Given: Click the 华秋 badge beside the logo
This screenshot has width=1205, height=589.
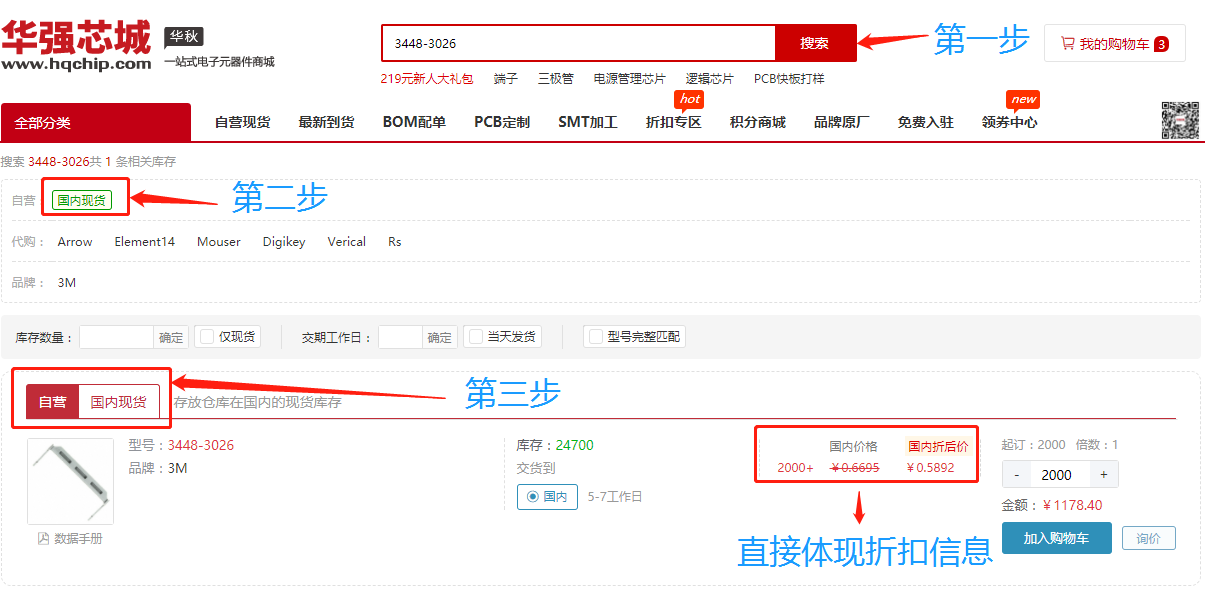Looking at the screenshot, I should tap(182, 34).
